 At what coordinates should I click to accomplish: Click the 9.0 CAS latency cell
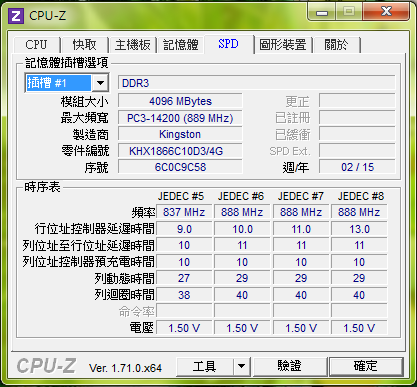click(x=184, y=229)
